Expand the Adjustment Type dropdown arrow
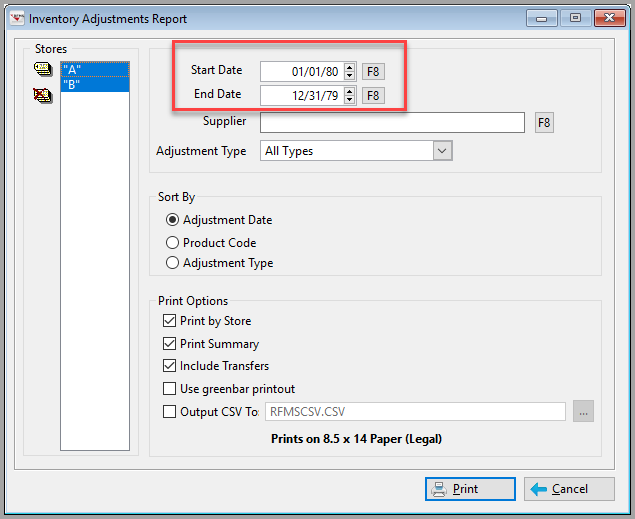Viewport: 635px width, 519px height. click(x=442, y=151)
